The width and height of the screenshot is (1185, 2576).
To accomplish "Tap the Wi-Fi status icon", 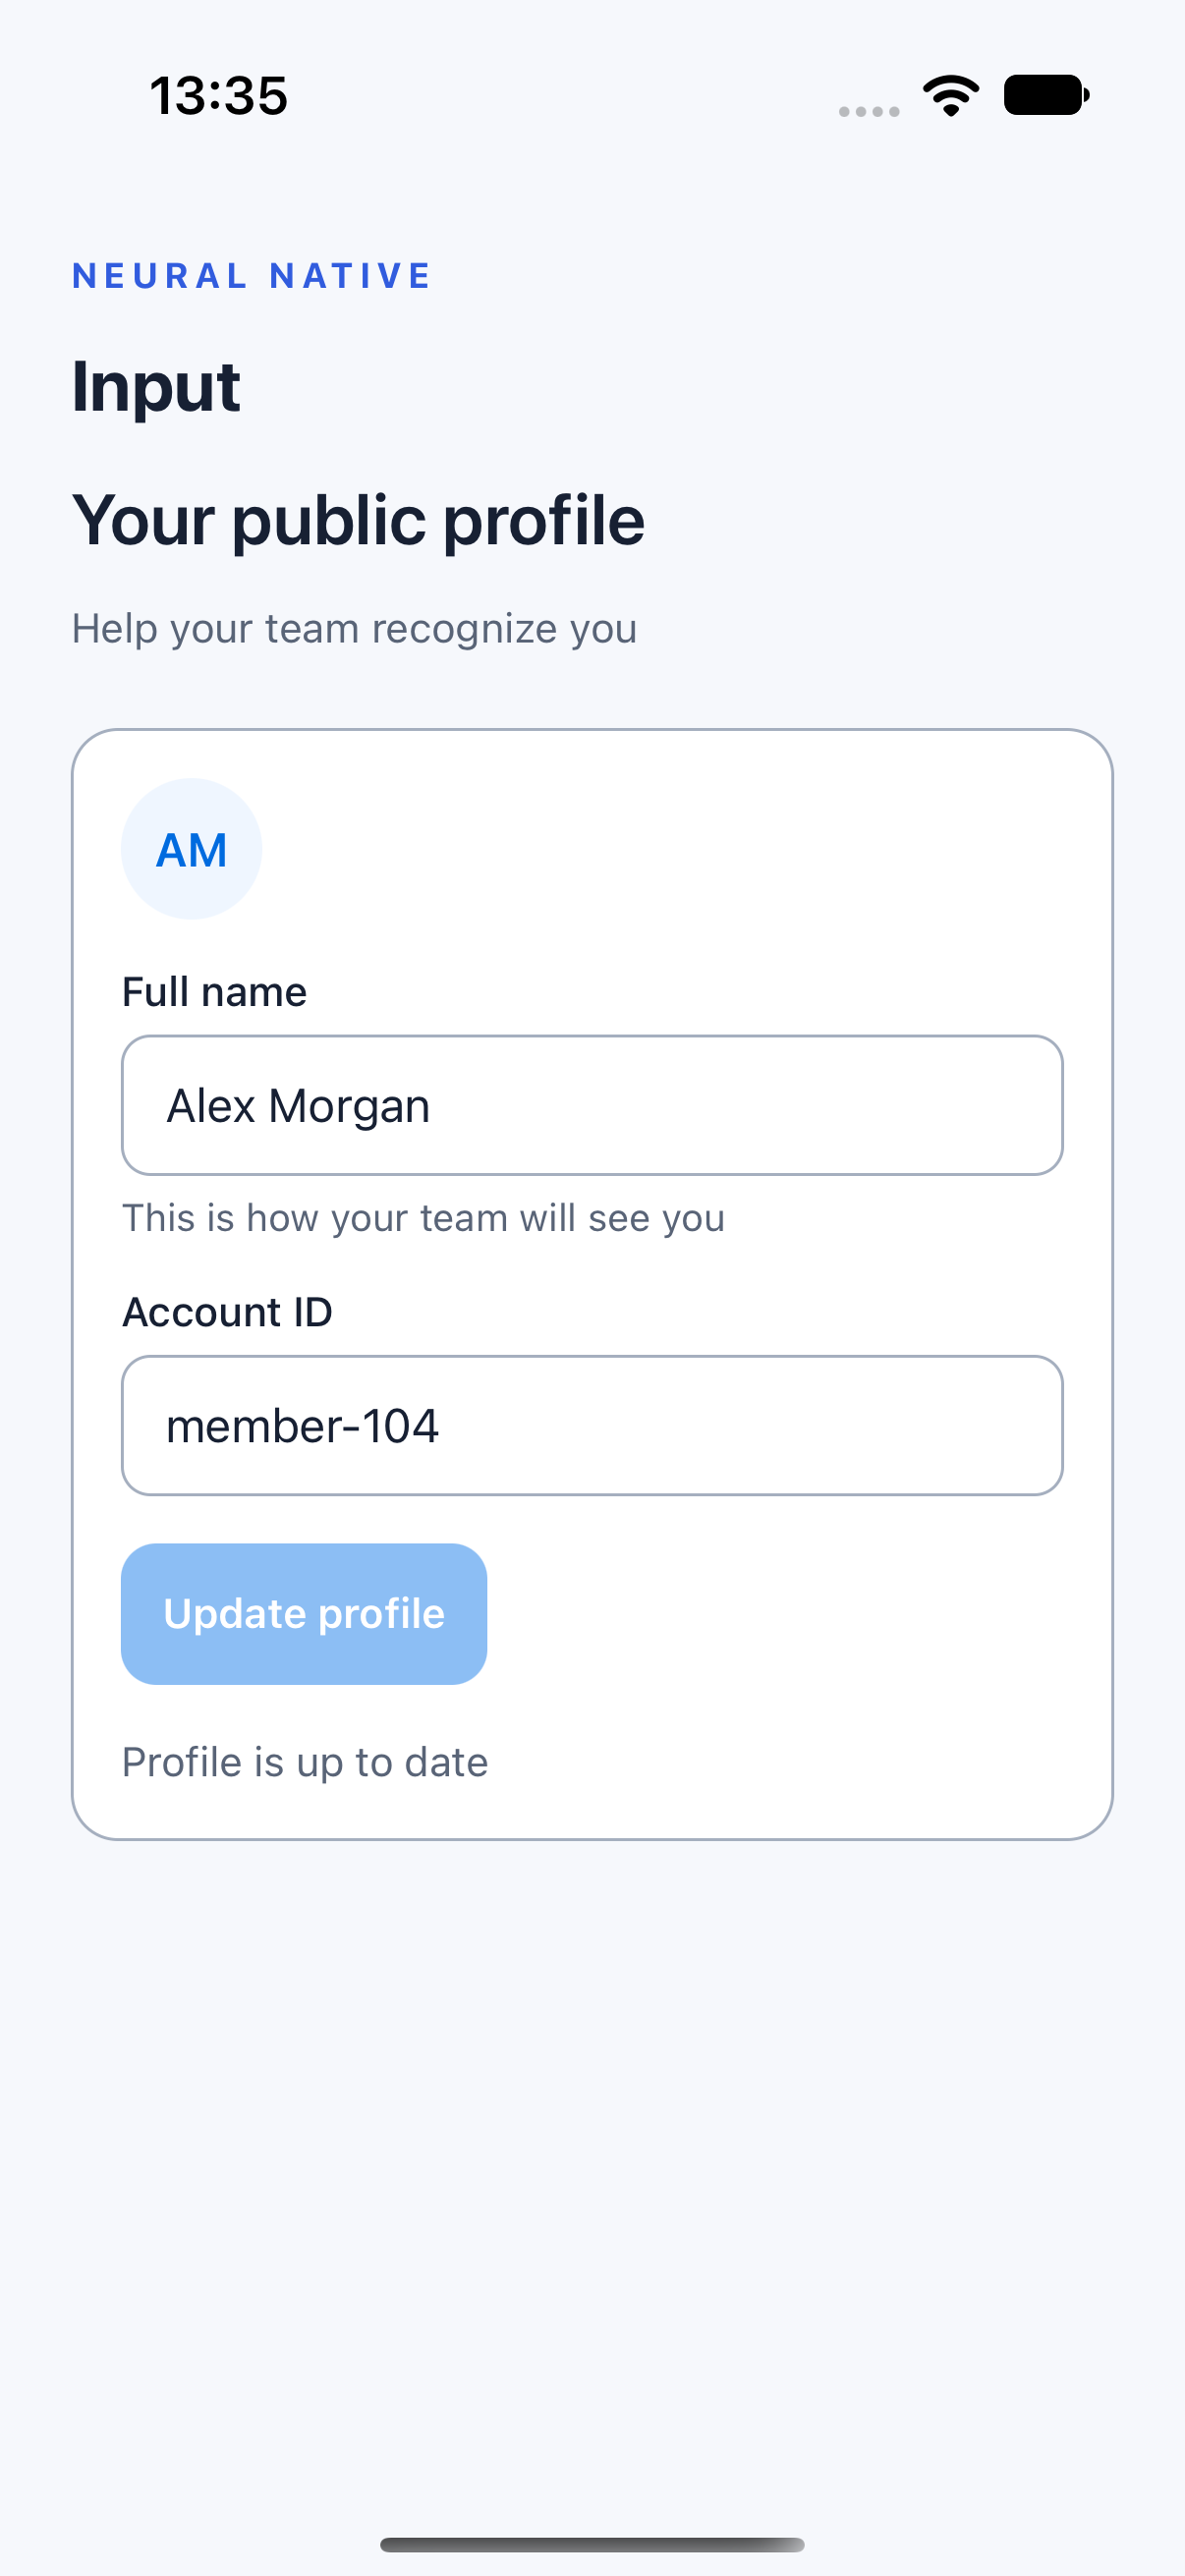I will coord(951,96).
